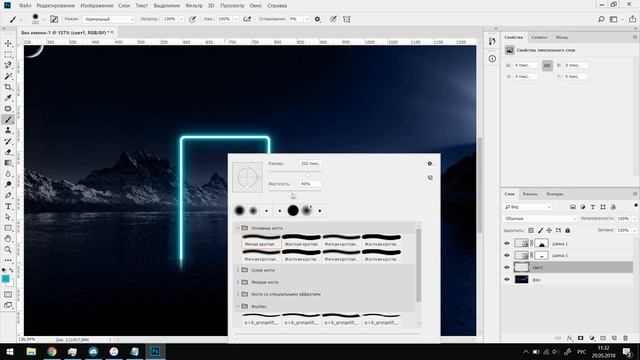640x360 pixels.
Task: Toggle lock transparent pixels
Action: tap(531, 231)
